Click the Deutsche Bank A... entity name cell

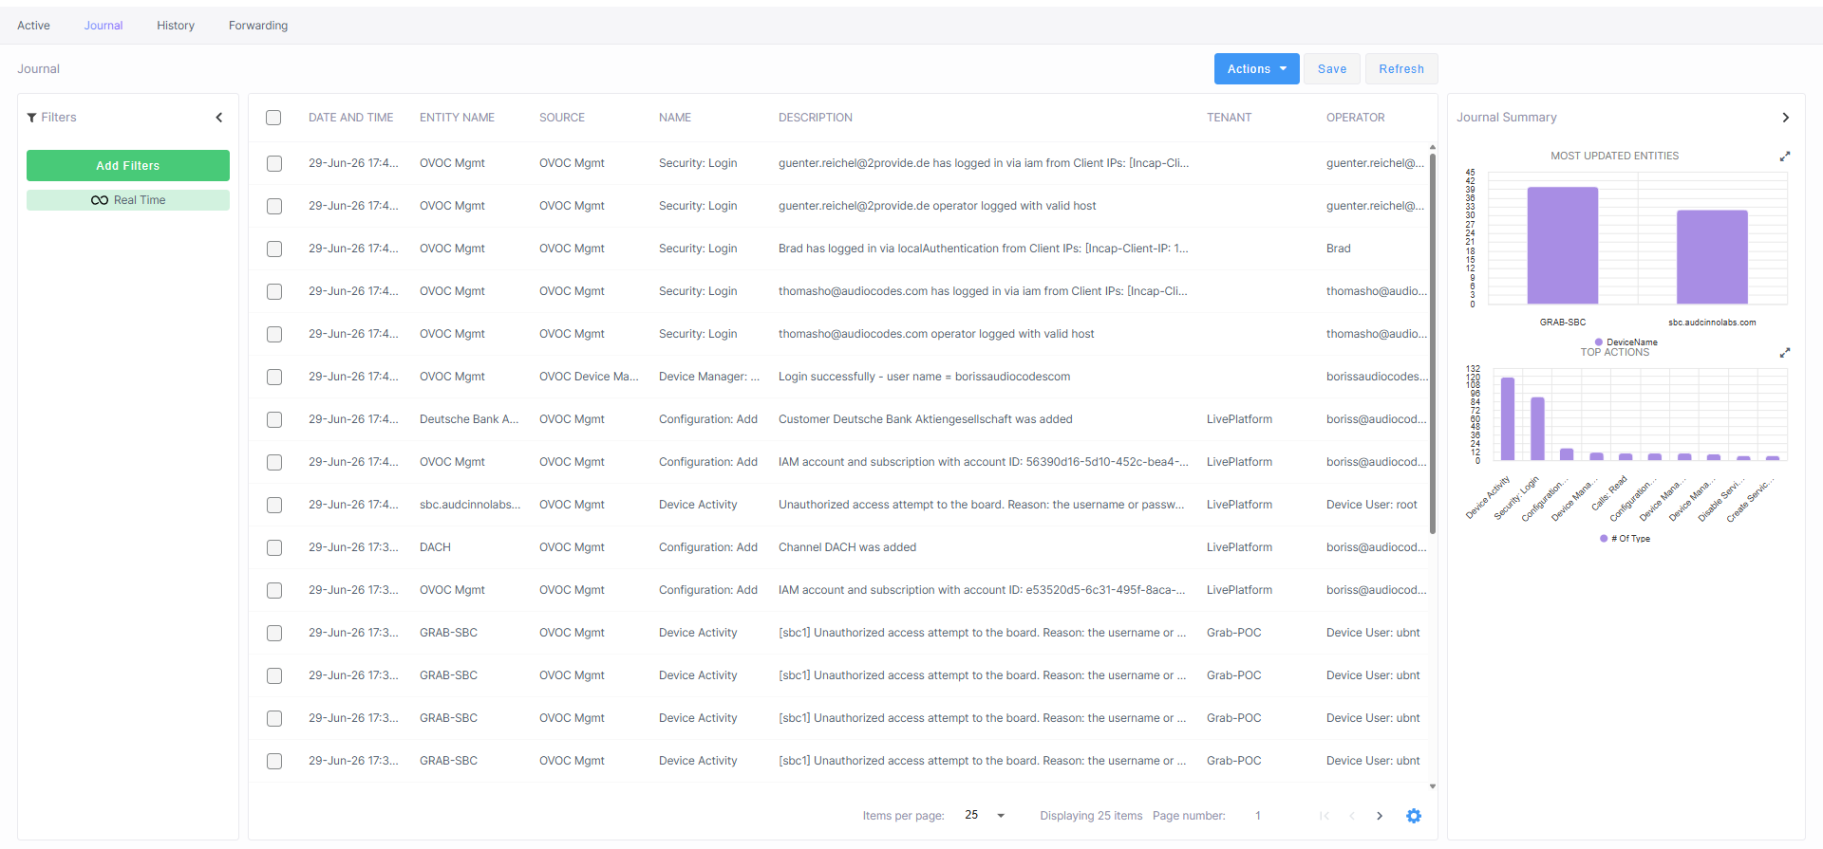pos(469,420)
